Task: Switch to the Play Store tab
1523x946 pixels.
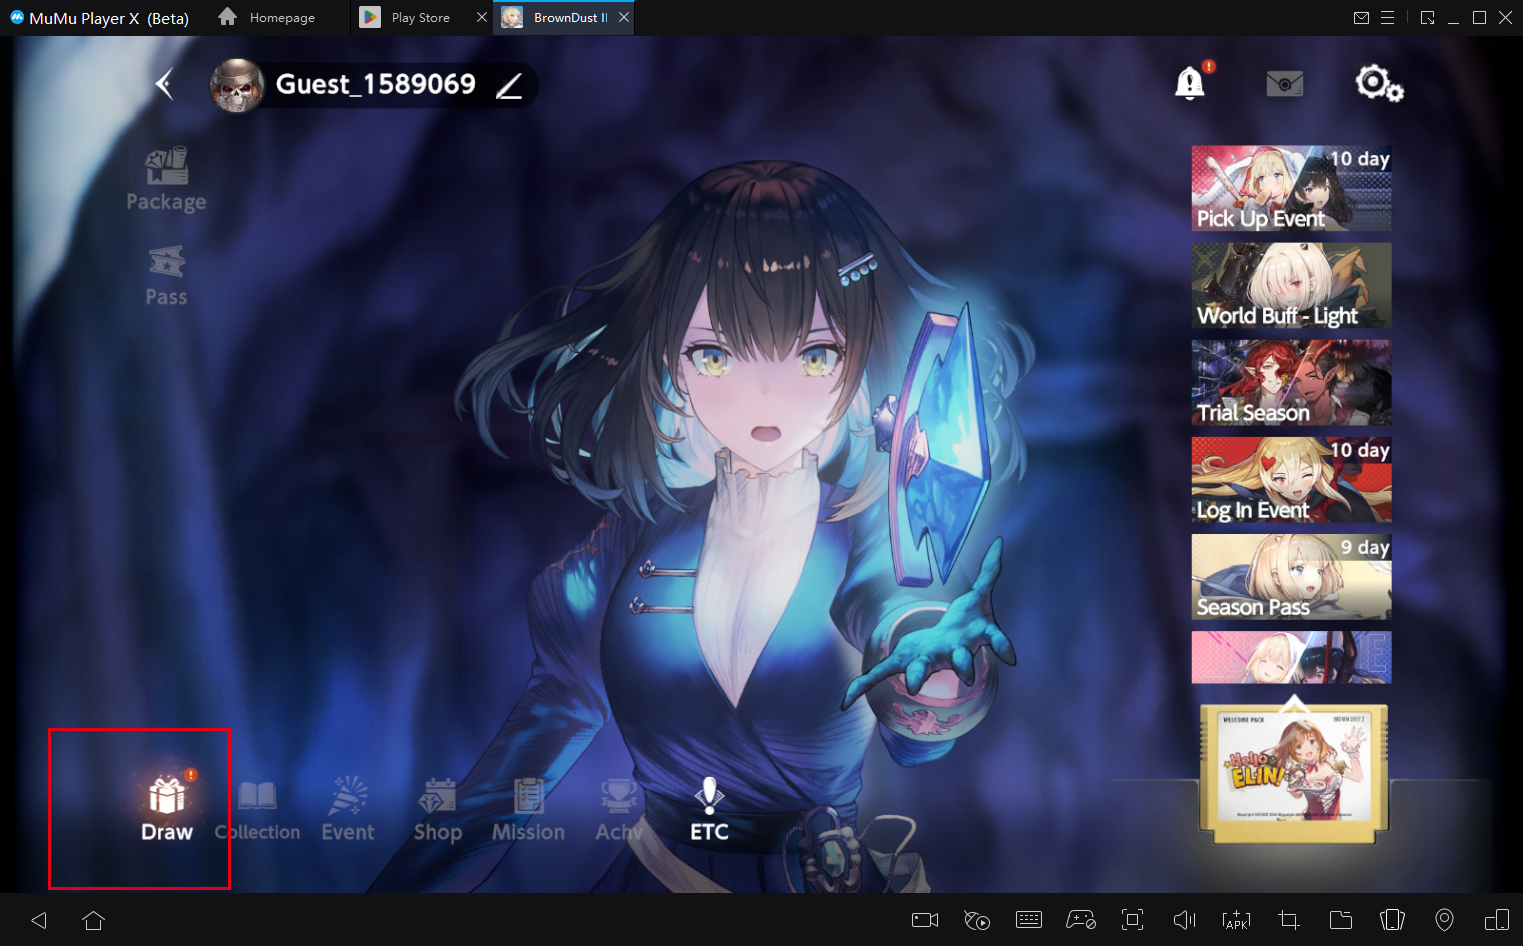Action: click(420, 18)
